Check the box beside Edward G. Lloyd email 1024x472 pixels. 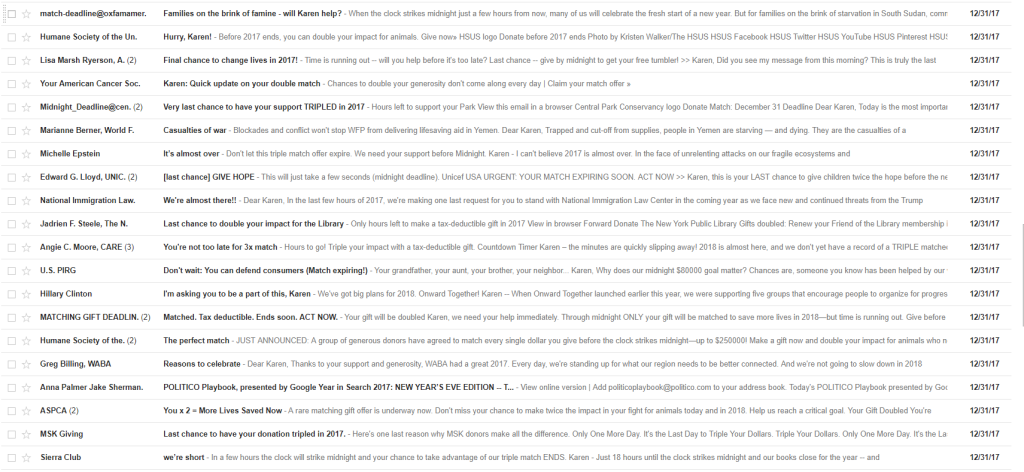11,176
